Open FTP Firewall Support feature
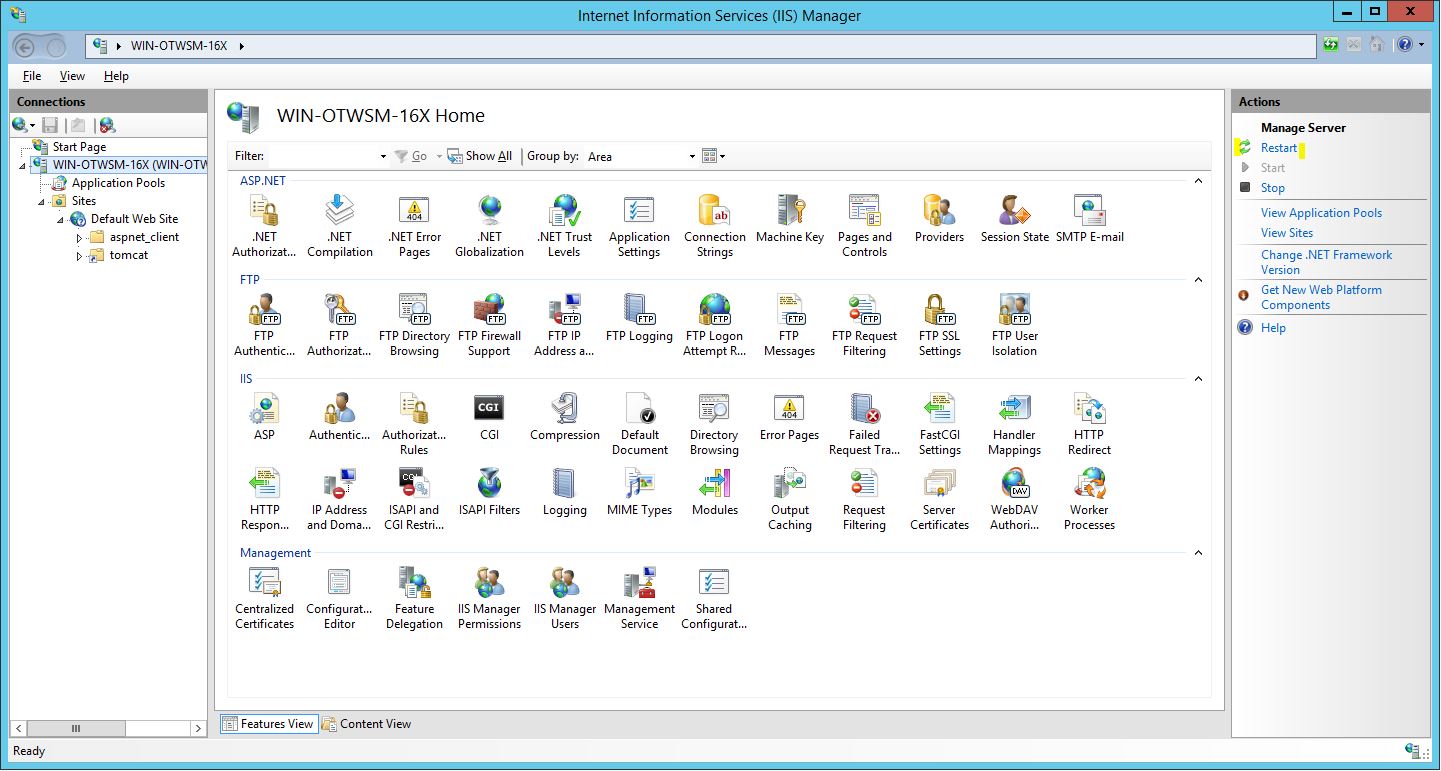1441x771 pixels. [489, 325]
